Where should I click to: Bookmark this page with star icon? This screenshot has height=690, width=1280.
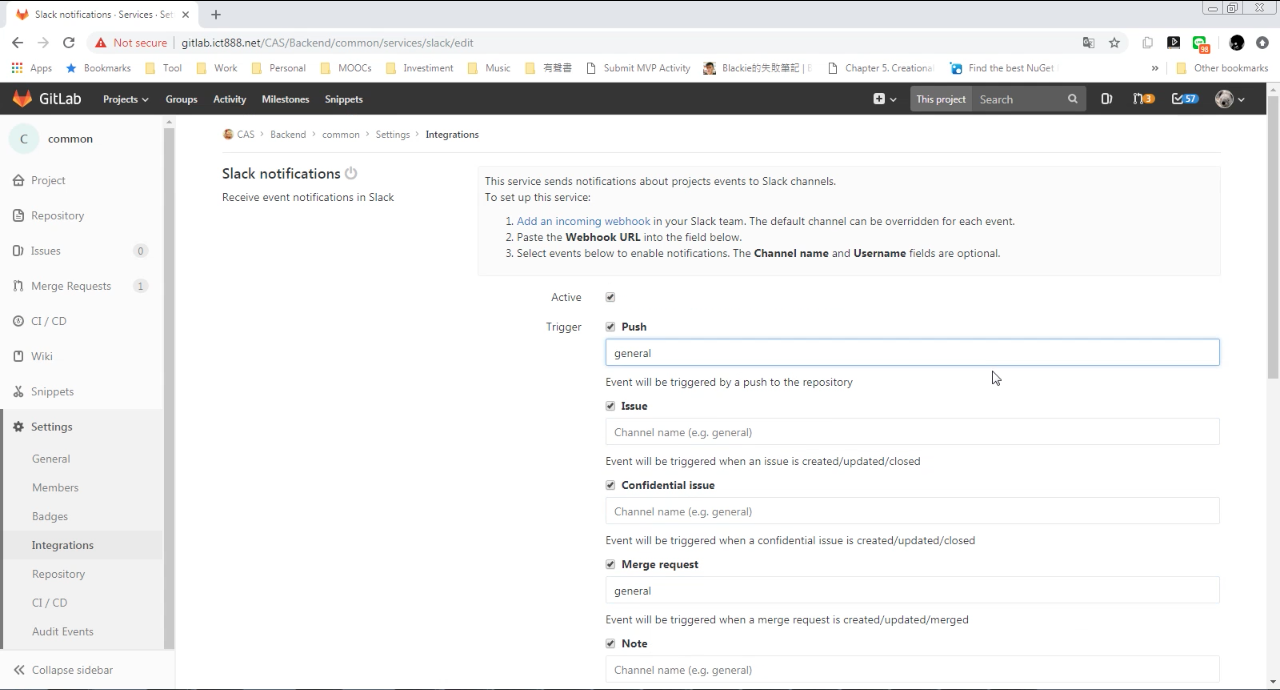coord(1114,43)
